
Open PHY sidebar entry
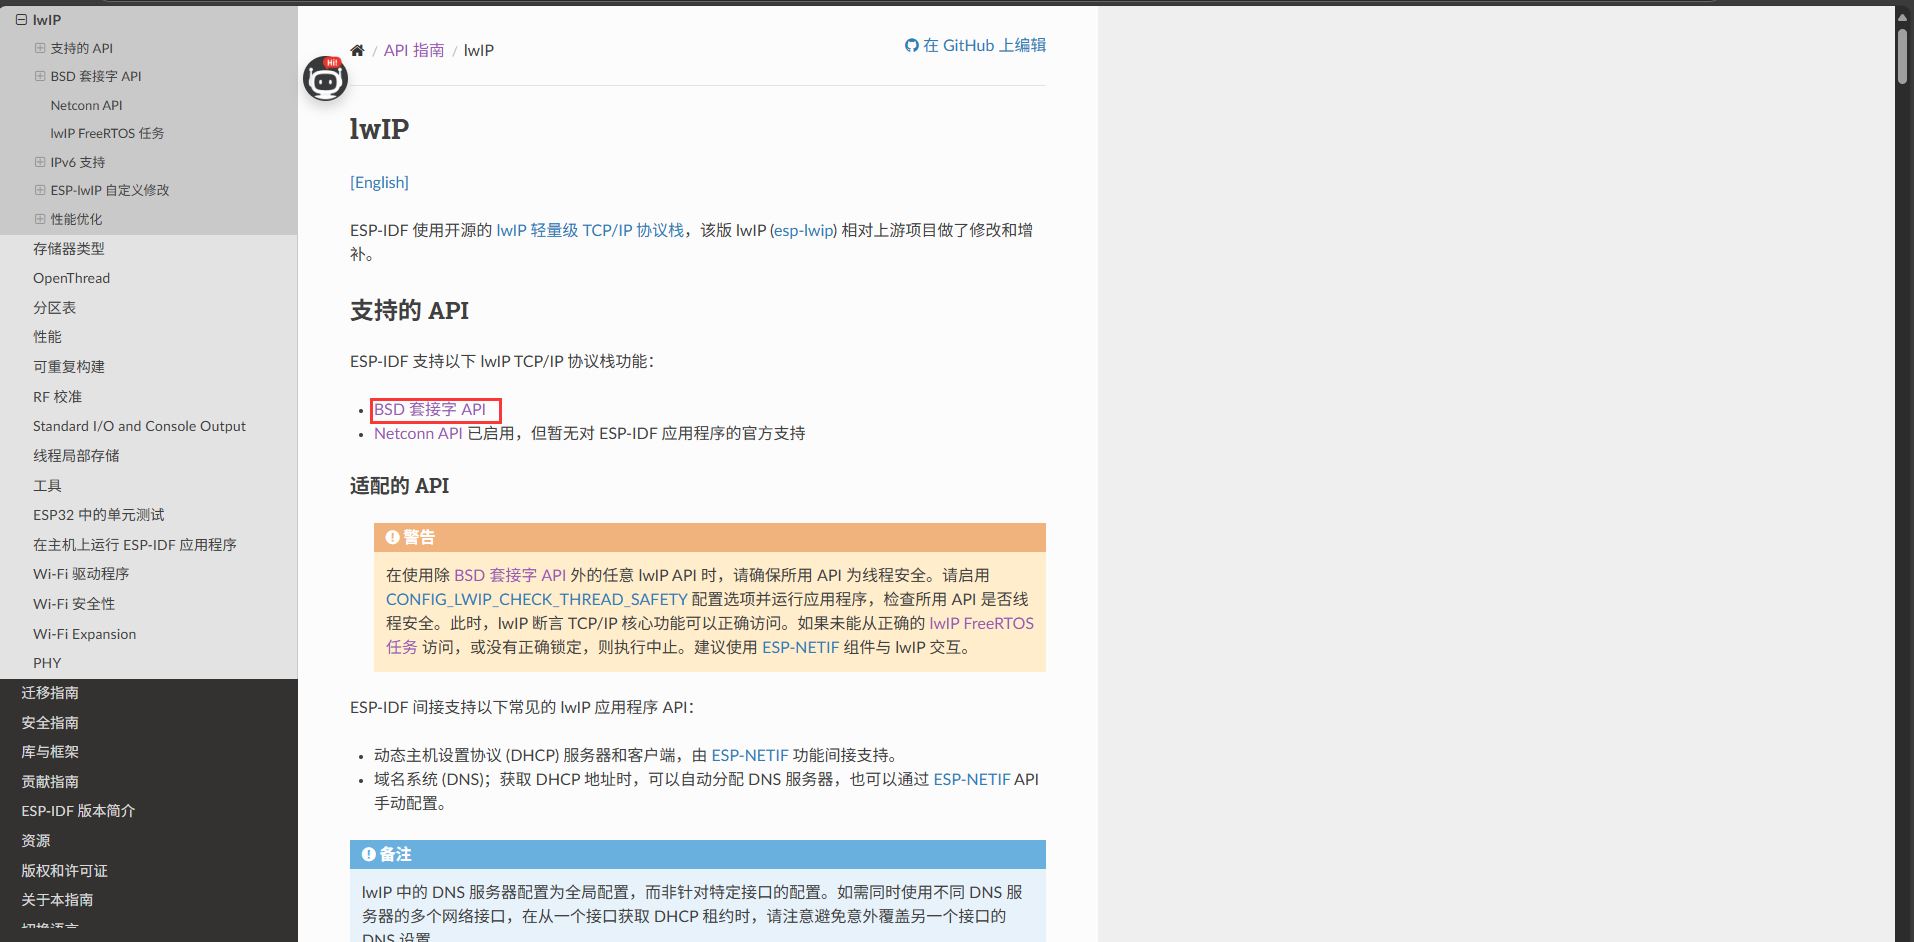(x=47, y=663)
